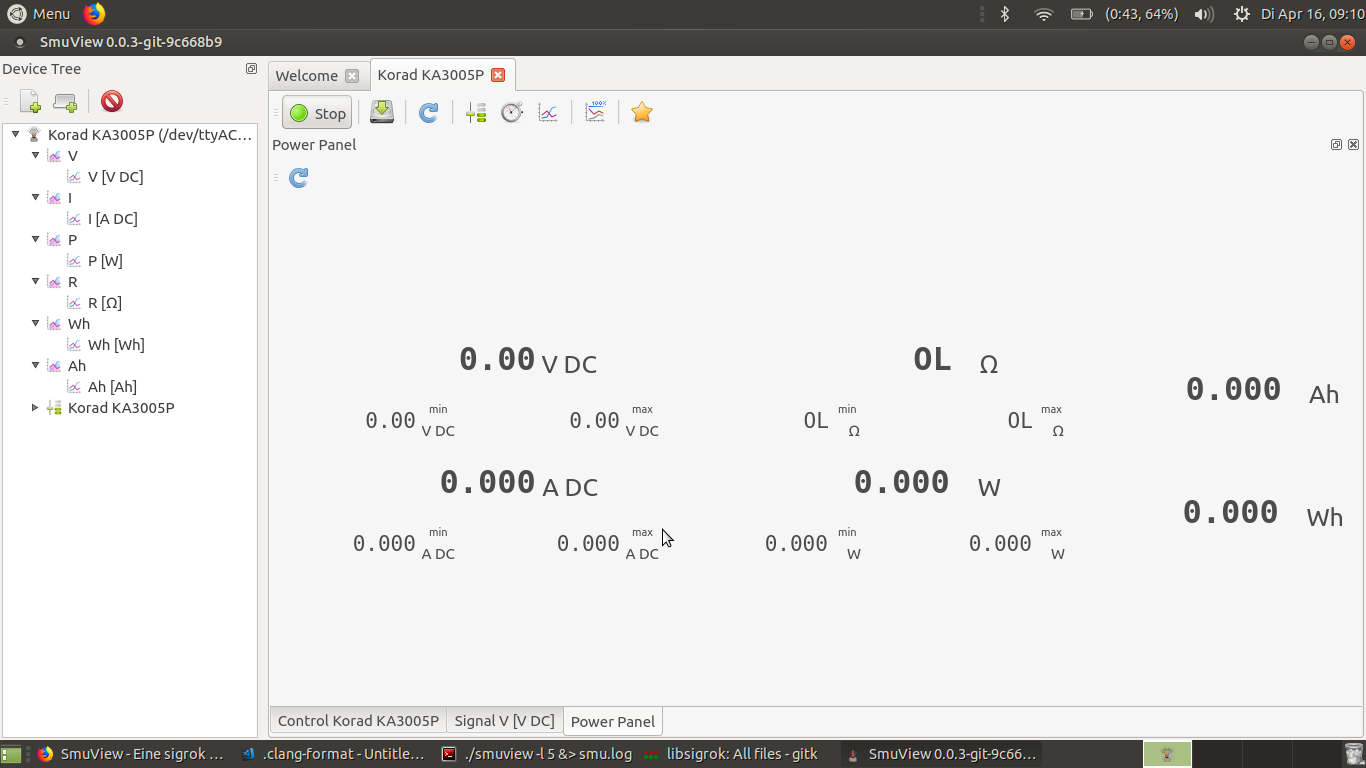Collapse the R channel group
1366x768 pixels.
[x=36, y=281]
